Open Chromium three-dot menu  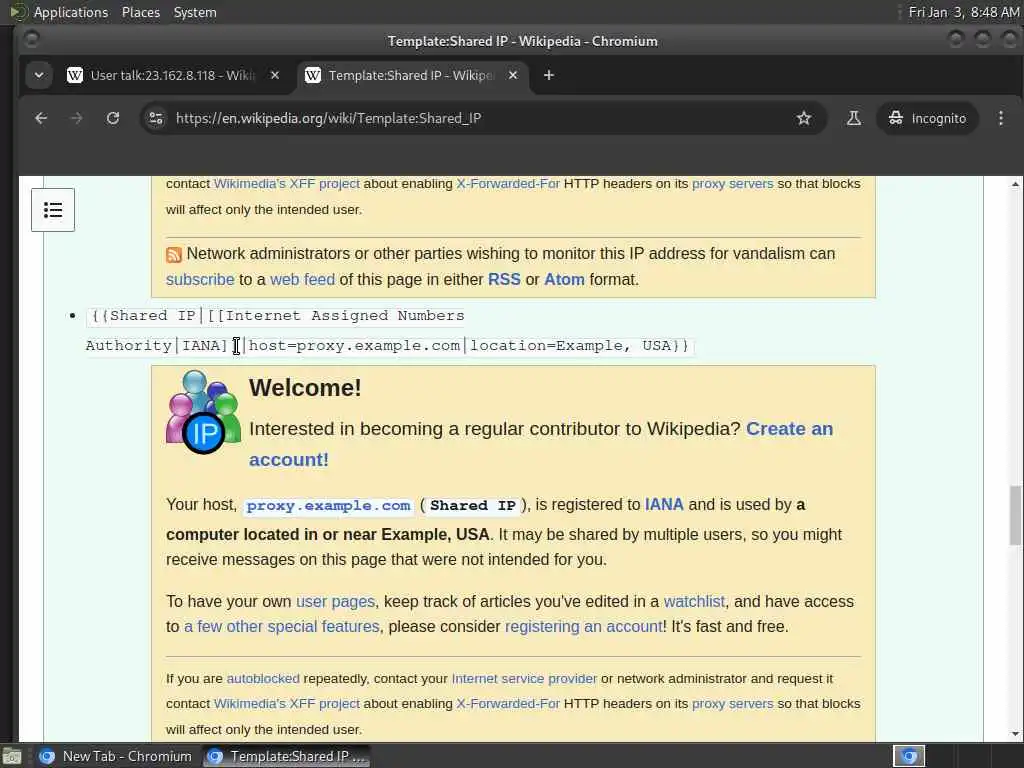pos(1000,118)
